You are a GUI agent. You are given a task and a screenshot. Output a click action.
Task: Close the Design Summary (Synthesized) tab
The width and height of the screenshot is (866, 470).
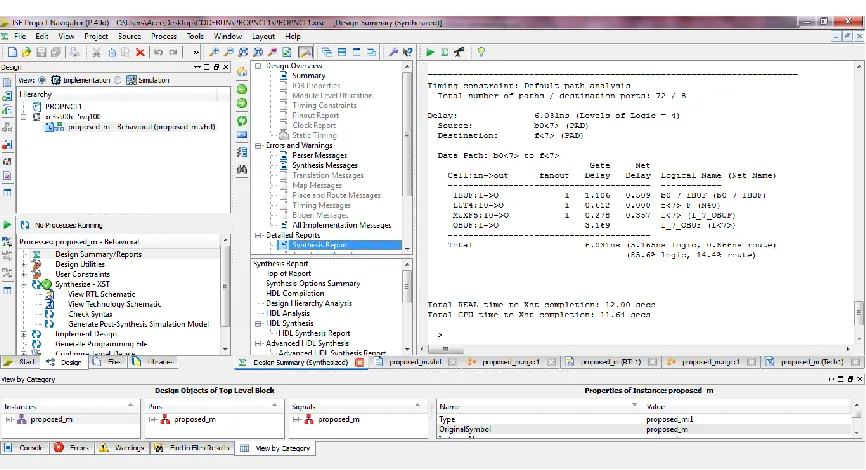[360, 362]
